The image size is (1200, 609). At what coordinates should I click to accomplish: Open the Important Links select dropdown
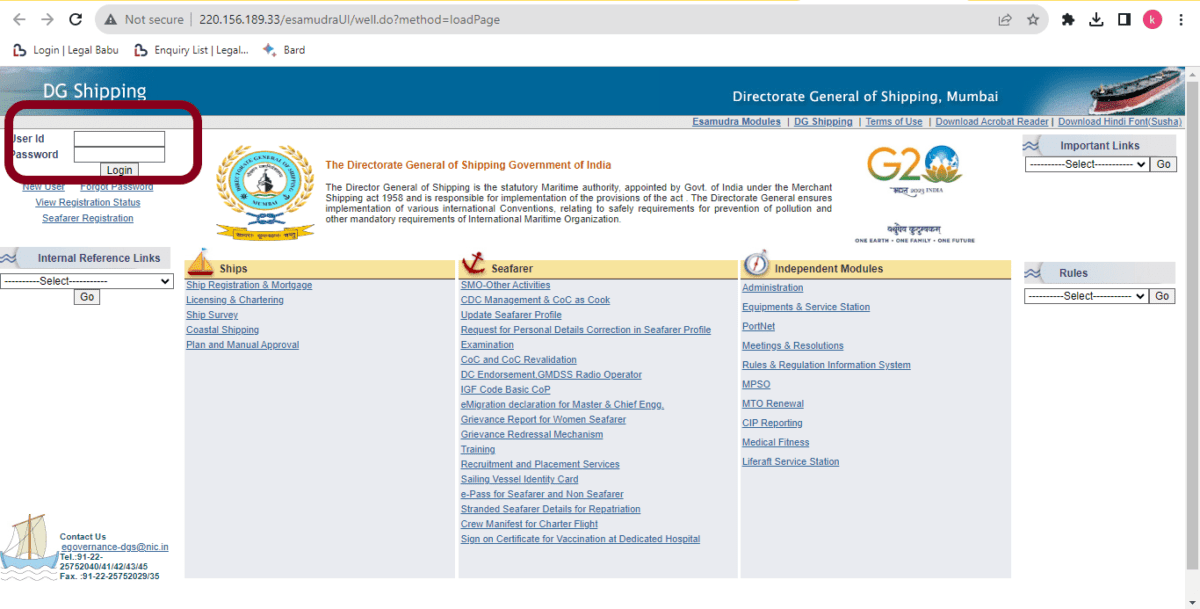coord(1086,164)
